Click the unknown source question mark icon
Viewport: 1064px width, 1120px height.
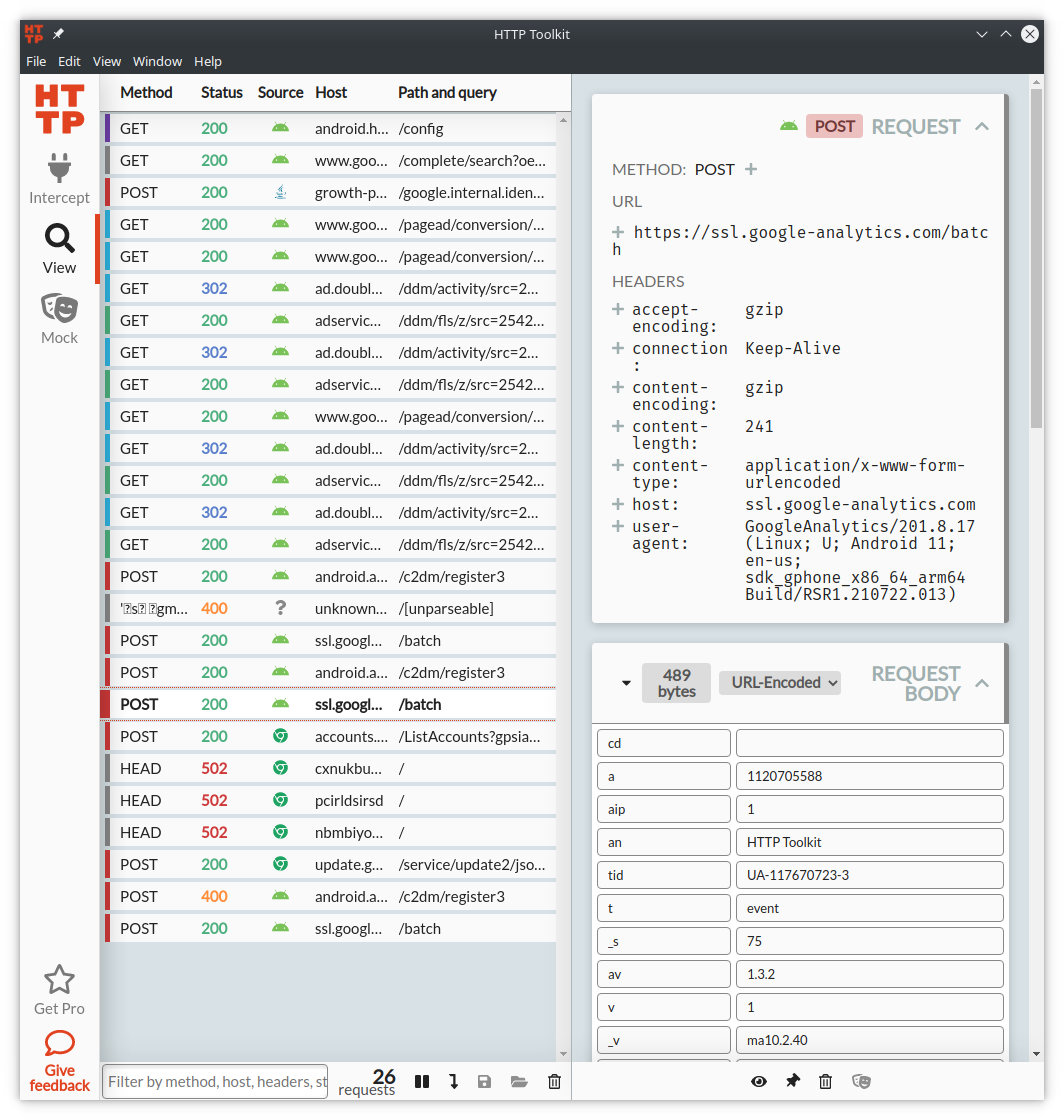281,608
